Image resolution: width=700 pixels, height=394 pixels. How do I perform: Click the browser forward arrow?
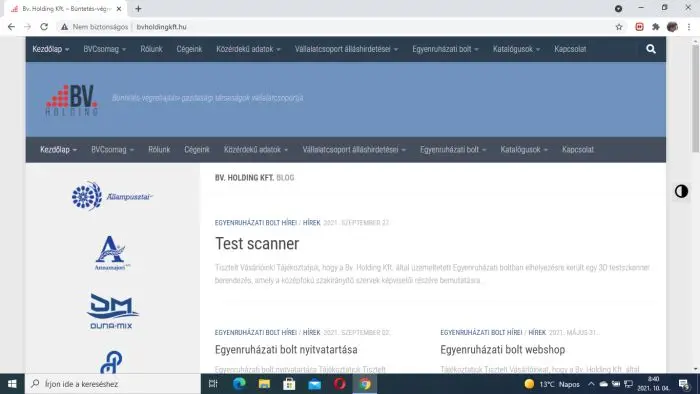tap(28, 27)
